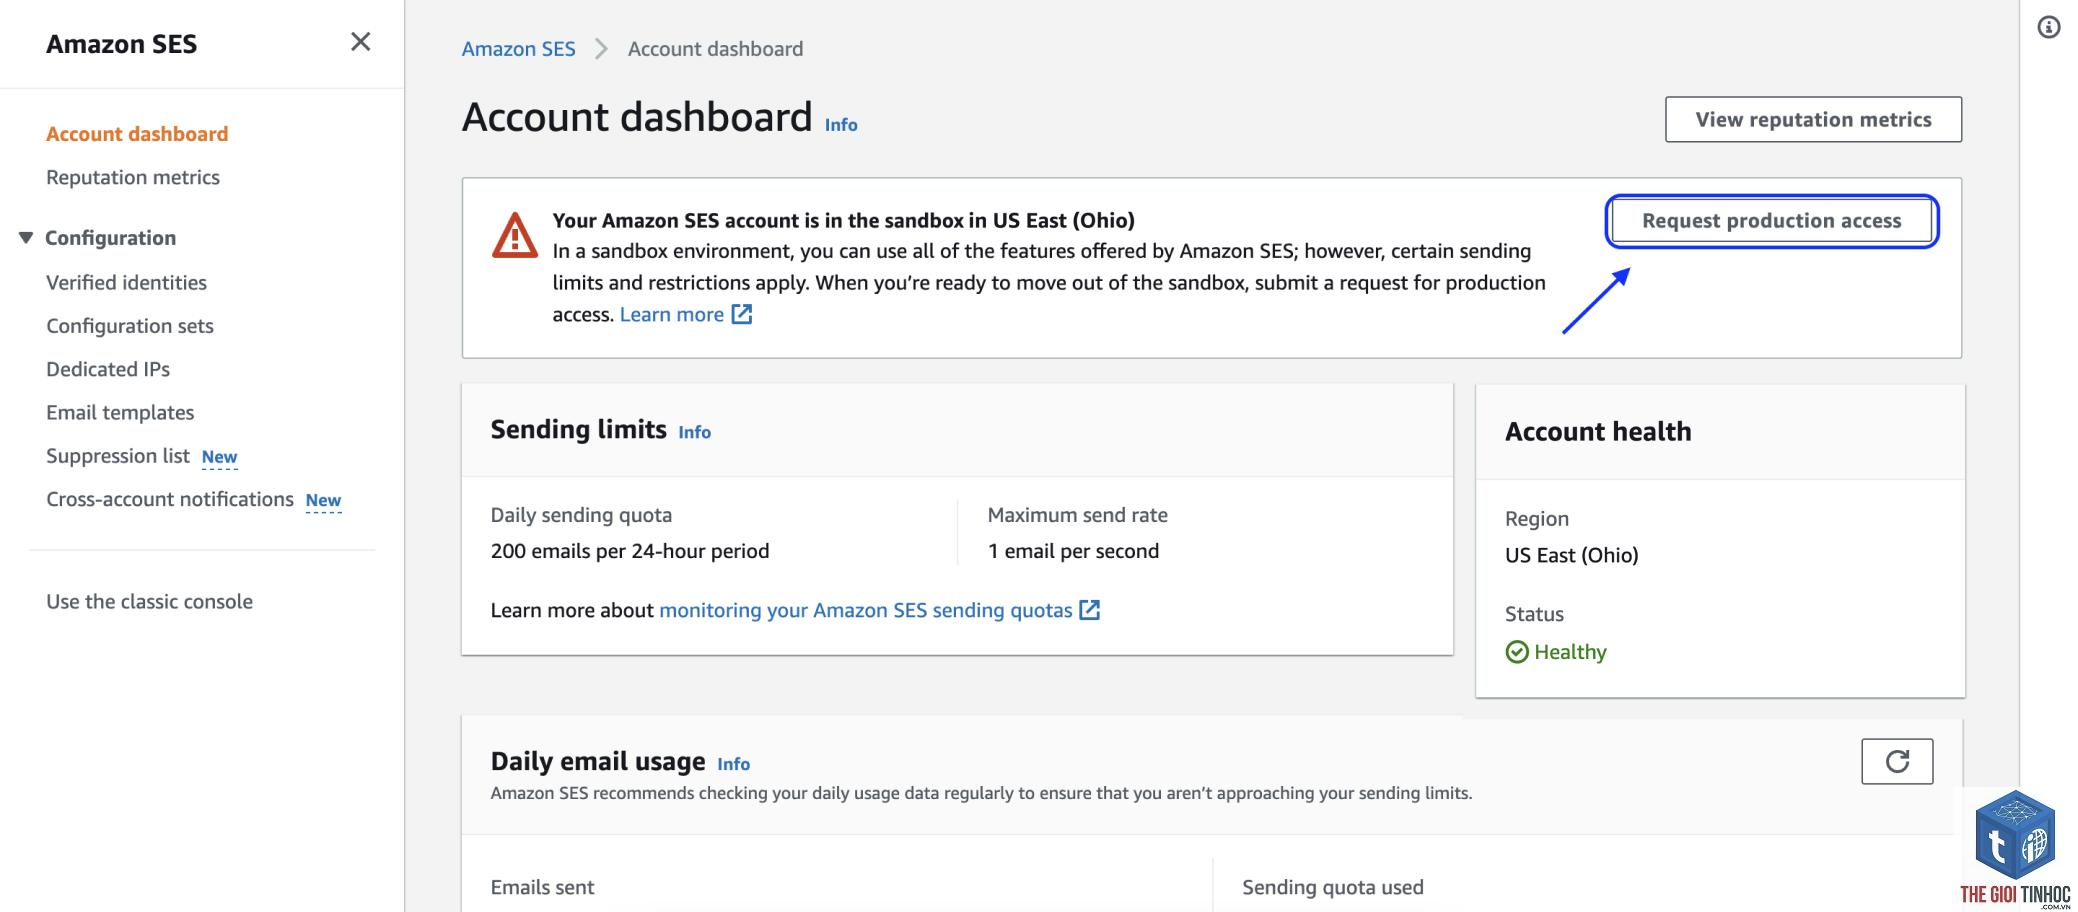Screen dimensions: 2078x912
Task: Click the 'Sending quota used' label
Action: tap(1333, 887)
